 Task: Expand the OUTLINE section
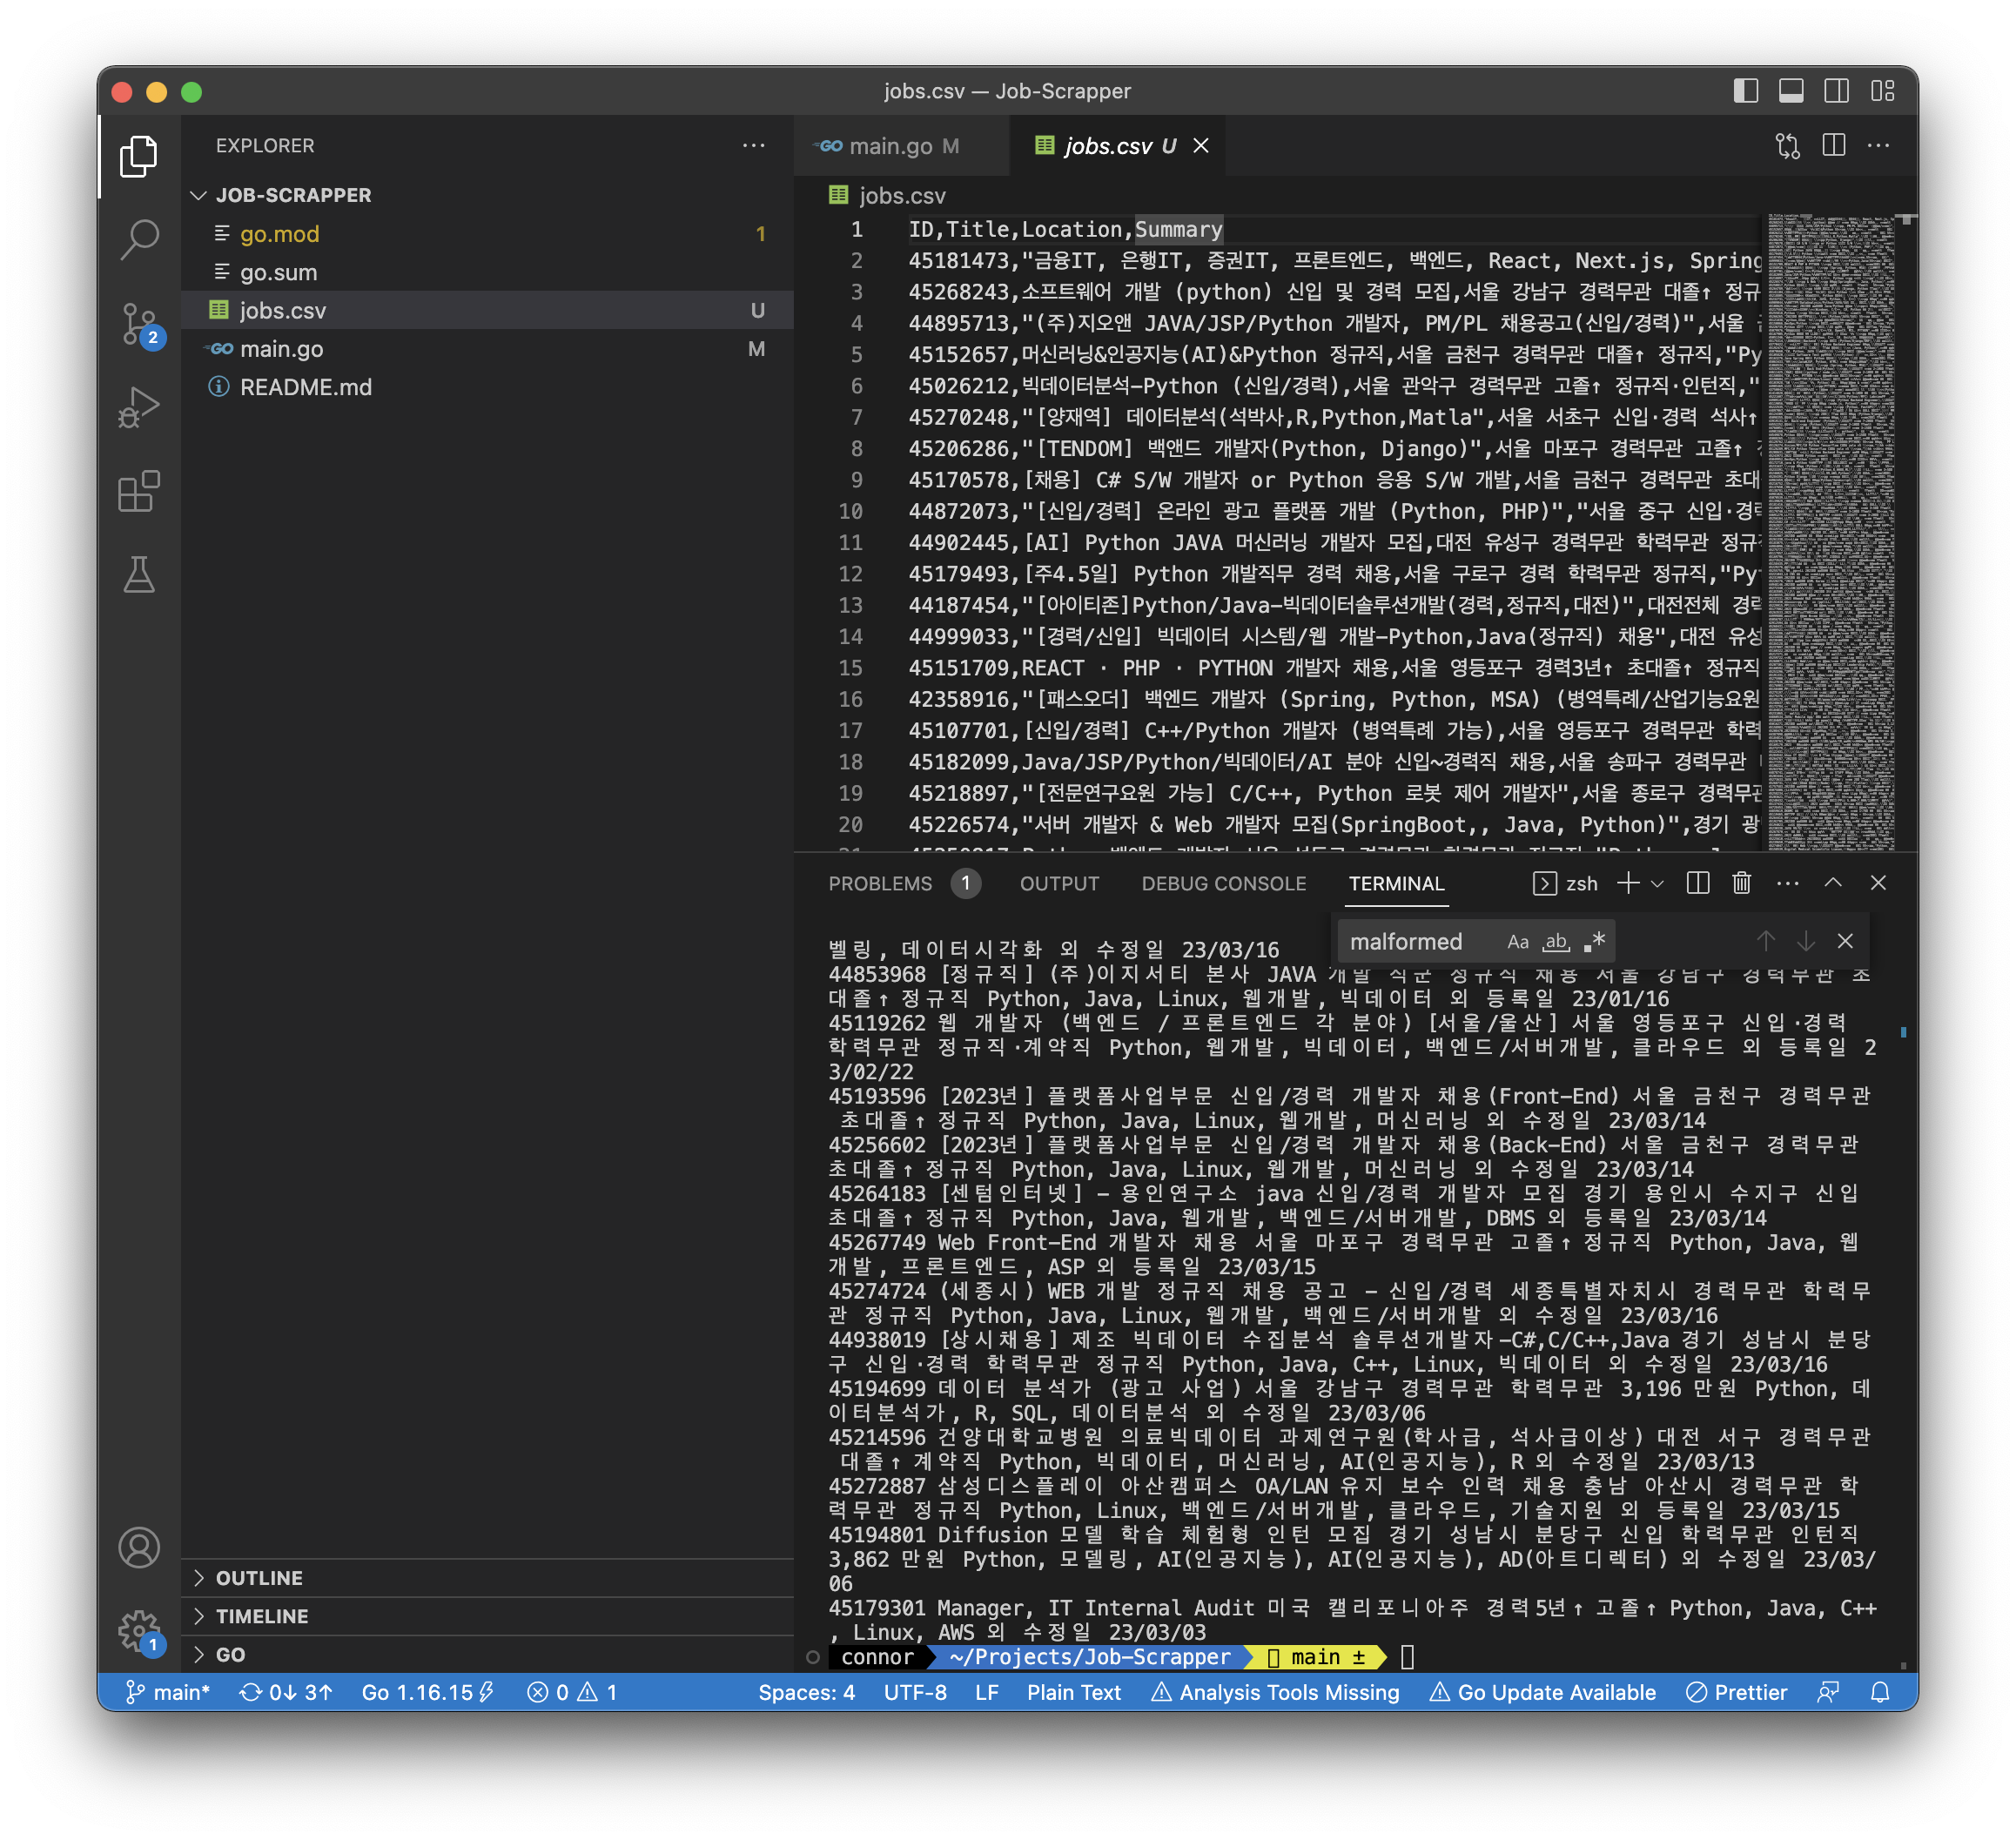coord(259,1578)
